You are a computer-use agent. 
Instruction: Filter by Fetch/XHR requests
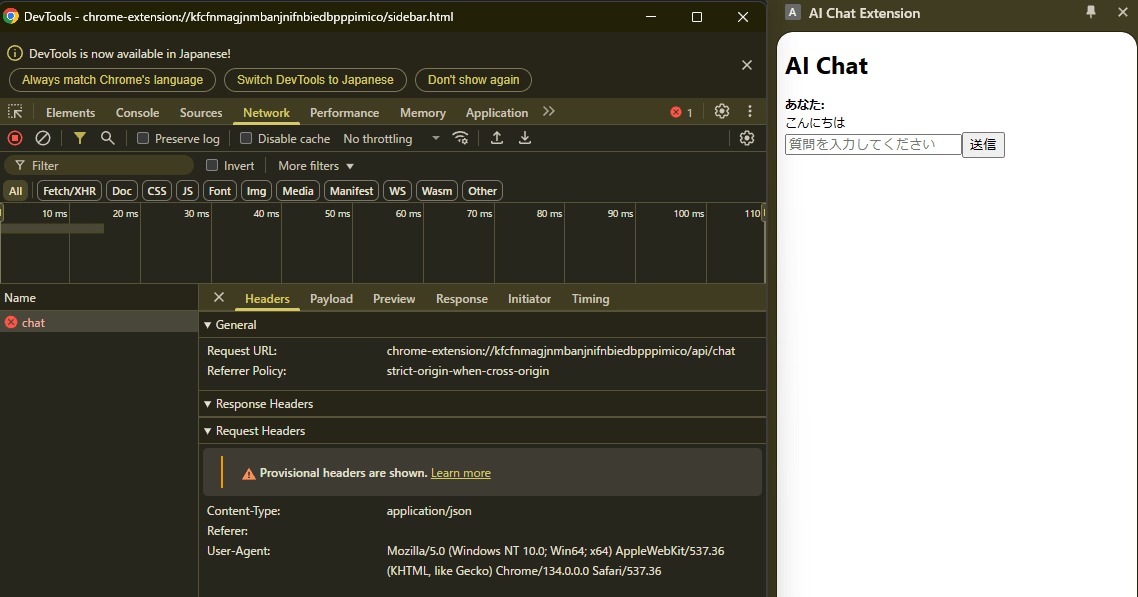(x=70, y=191)
